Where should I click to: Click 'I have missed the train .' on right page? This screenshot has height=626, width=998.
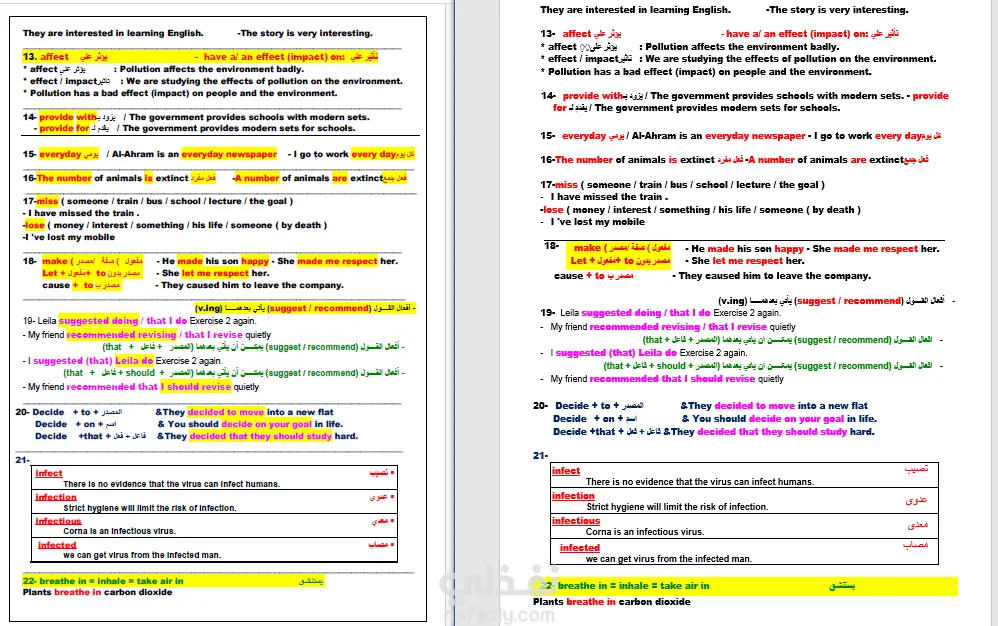[x=609, y=197]
